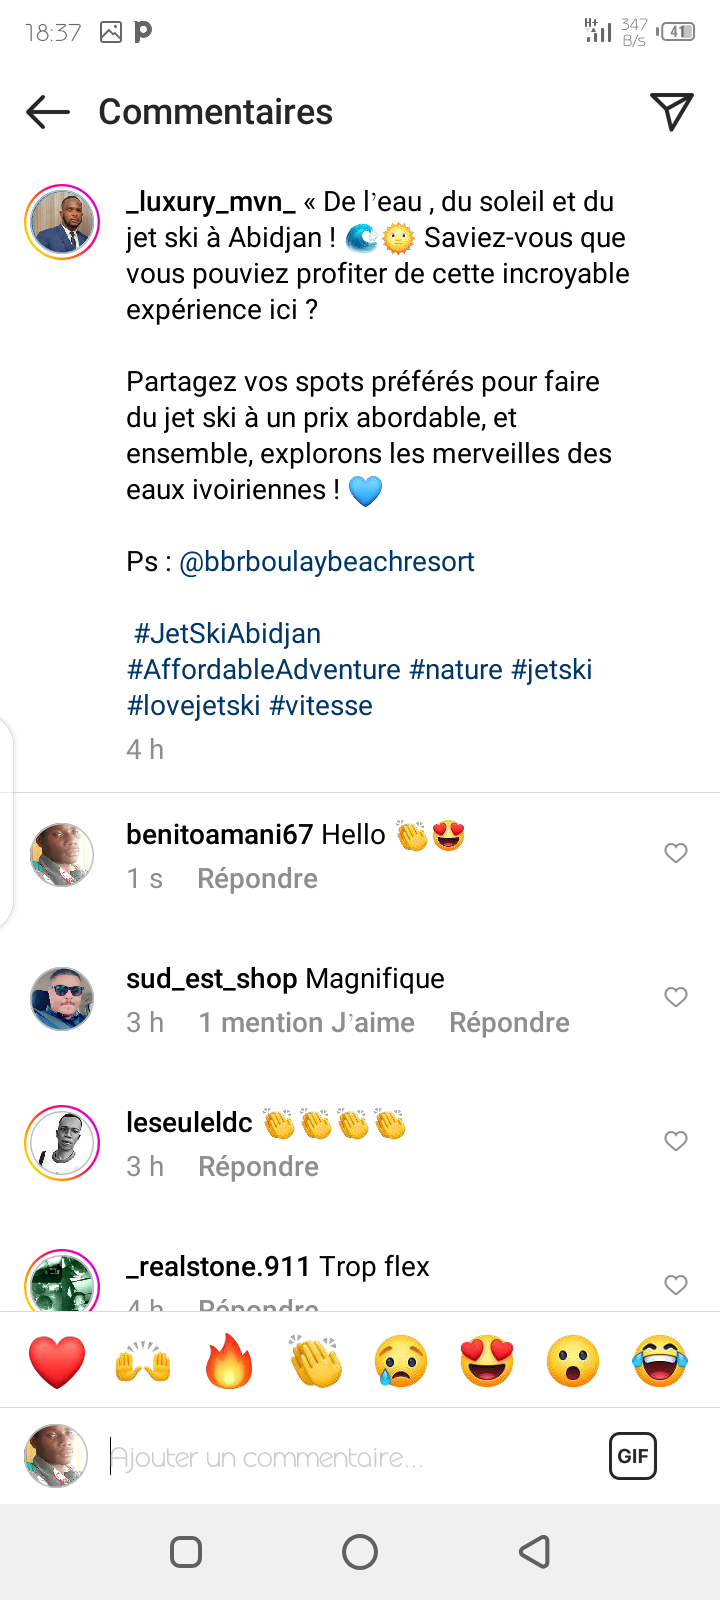Image resolution: width=720 pixels, height=1600 pixels.
Task: Open the #JetSkiAbidjan hashtag
Action: 228,634
